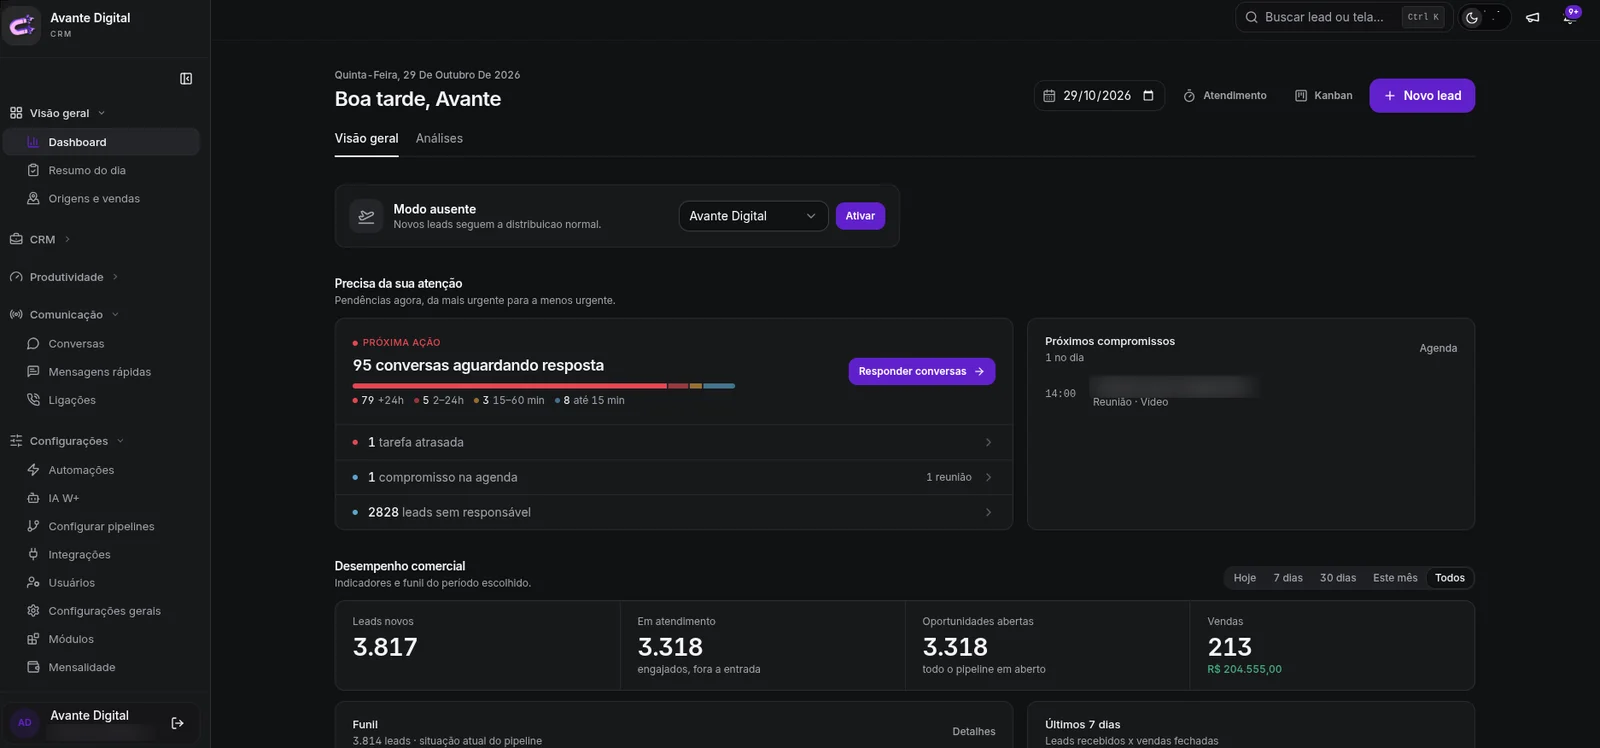1600x748 pixels.
Task: Select the Este mês period filter
Action: coord(1395,578)
